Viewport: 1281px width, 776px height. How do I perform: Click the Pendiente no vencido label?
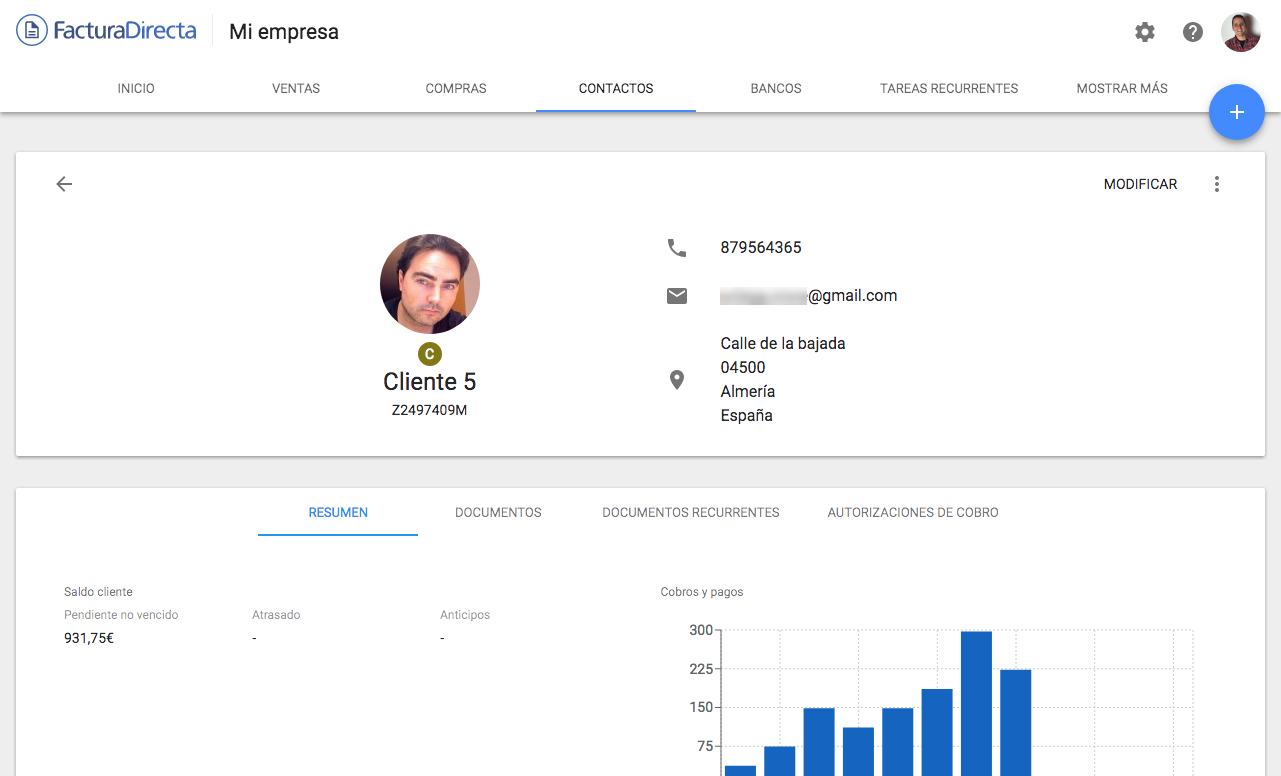click(x=121, y=615)
